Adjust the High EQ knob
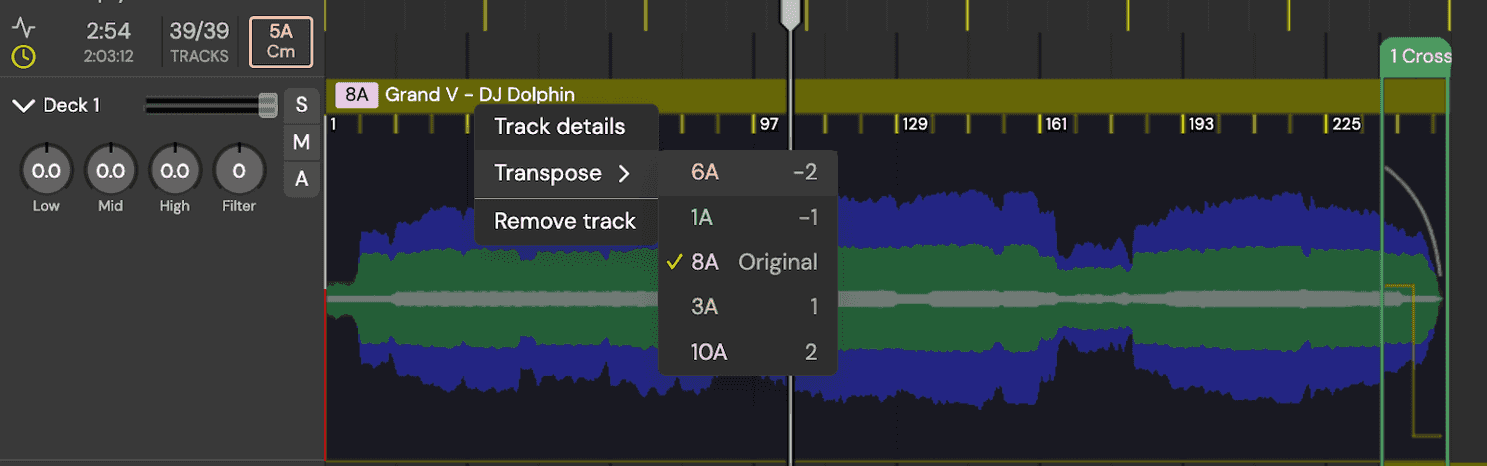1487x466 pixels. [174, 172]
